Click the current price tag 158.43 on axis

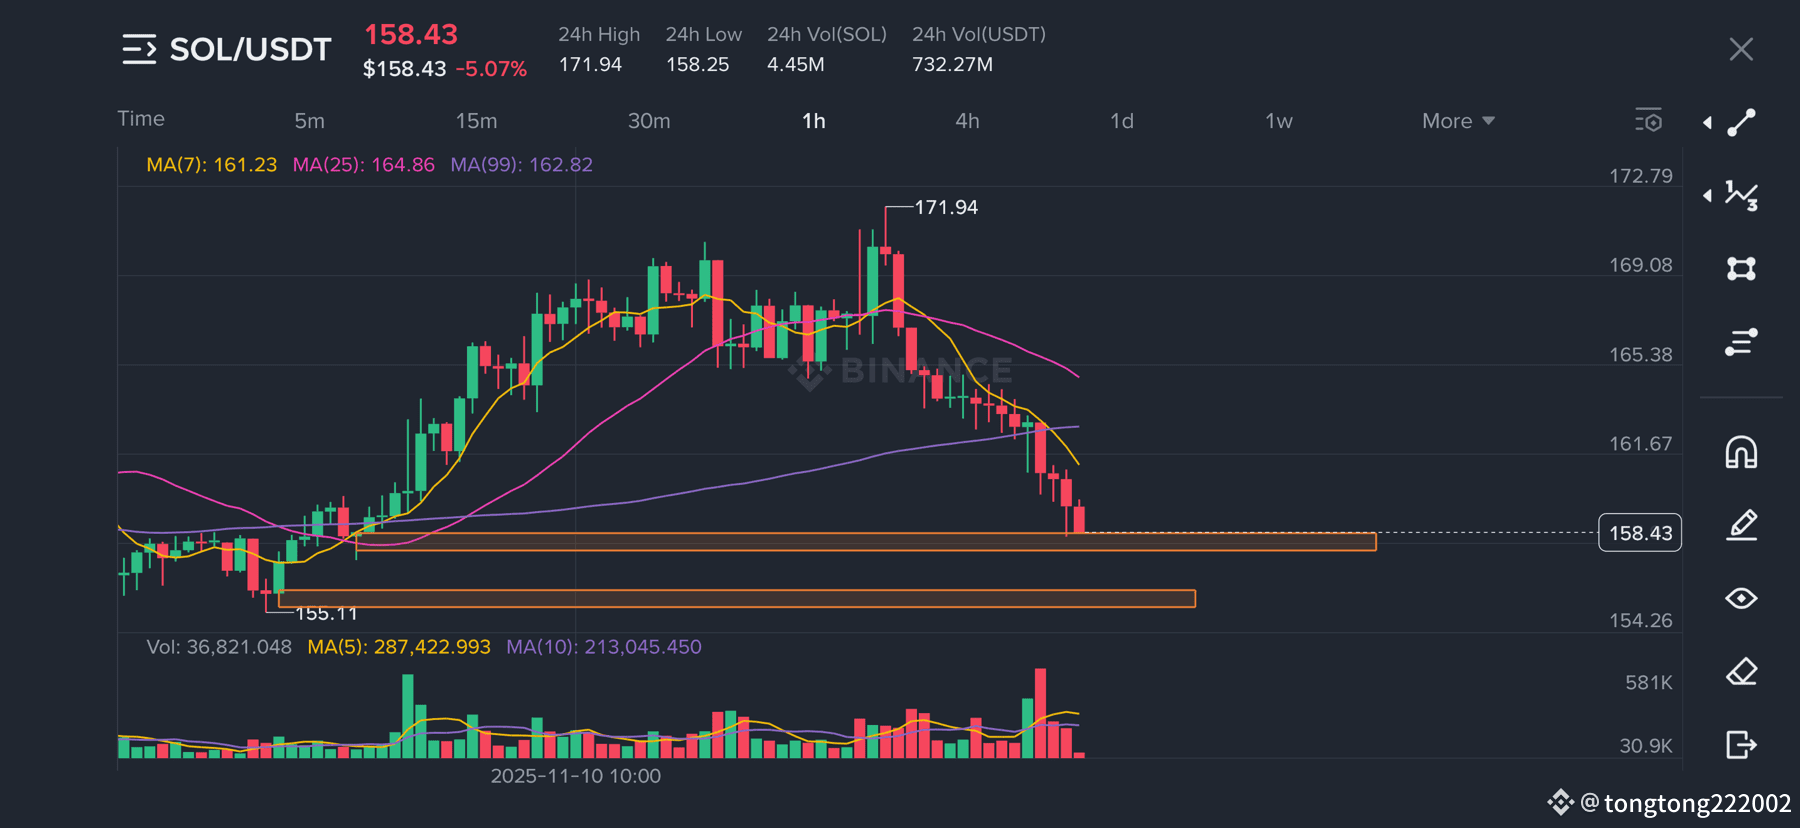point(1640,533)
